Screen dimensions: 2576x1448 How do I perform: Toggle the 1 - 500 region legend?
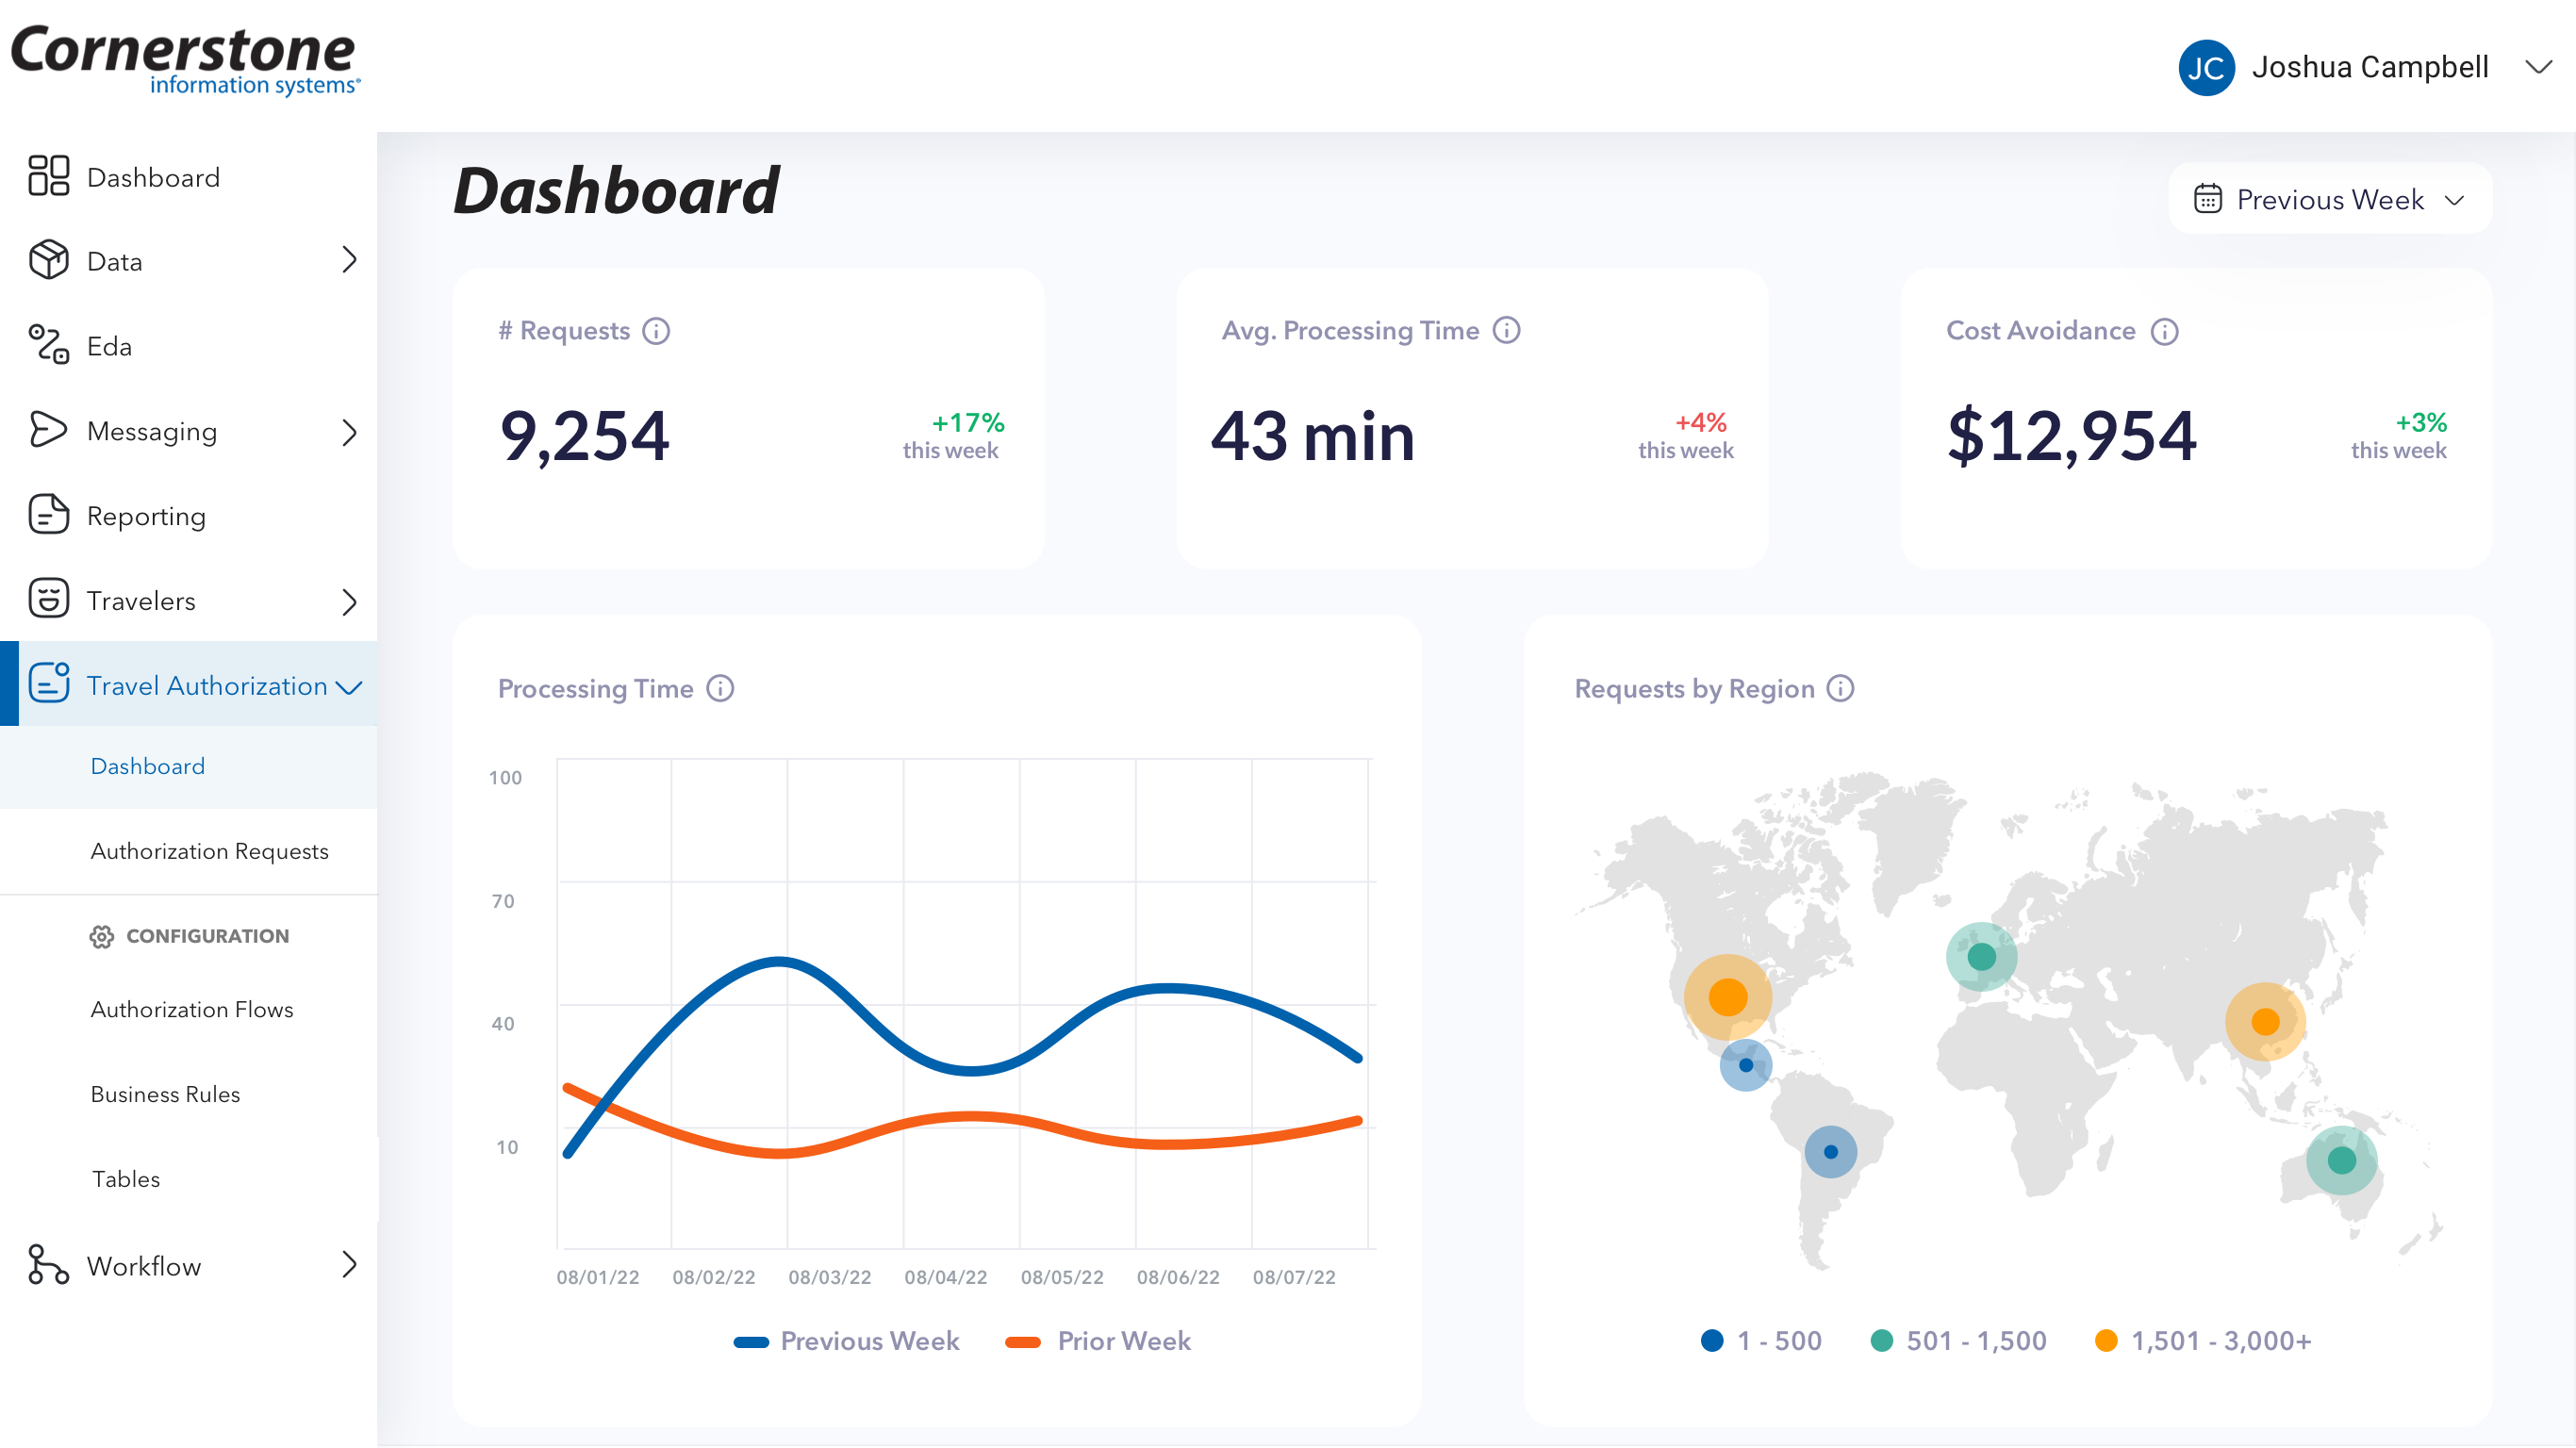click(1761, 1341)
